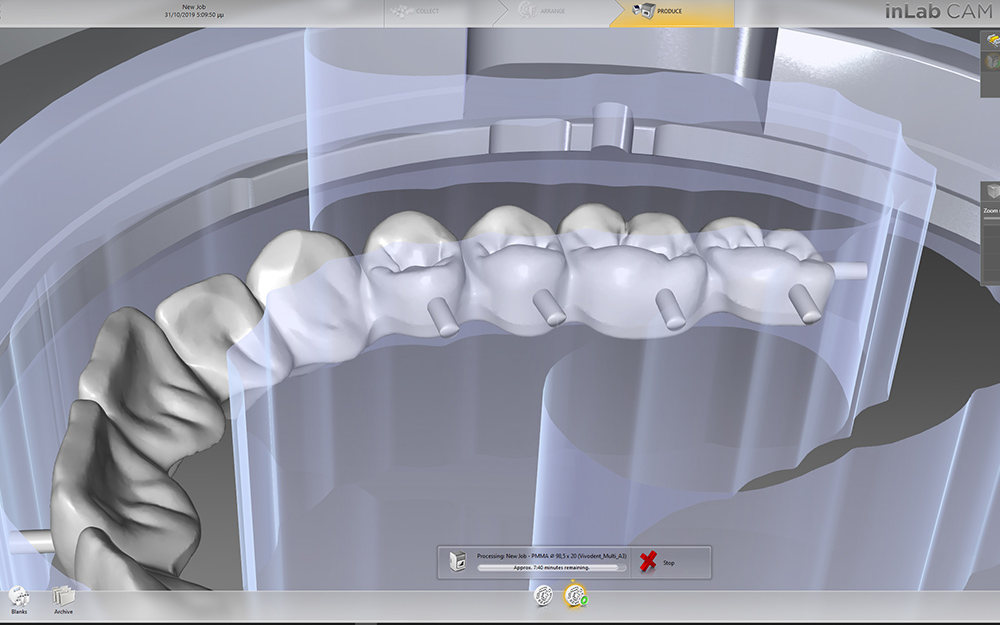Click the 'New Job' title text

coord(194,7)
